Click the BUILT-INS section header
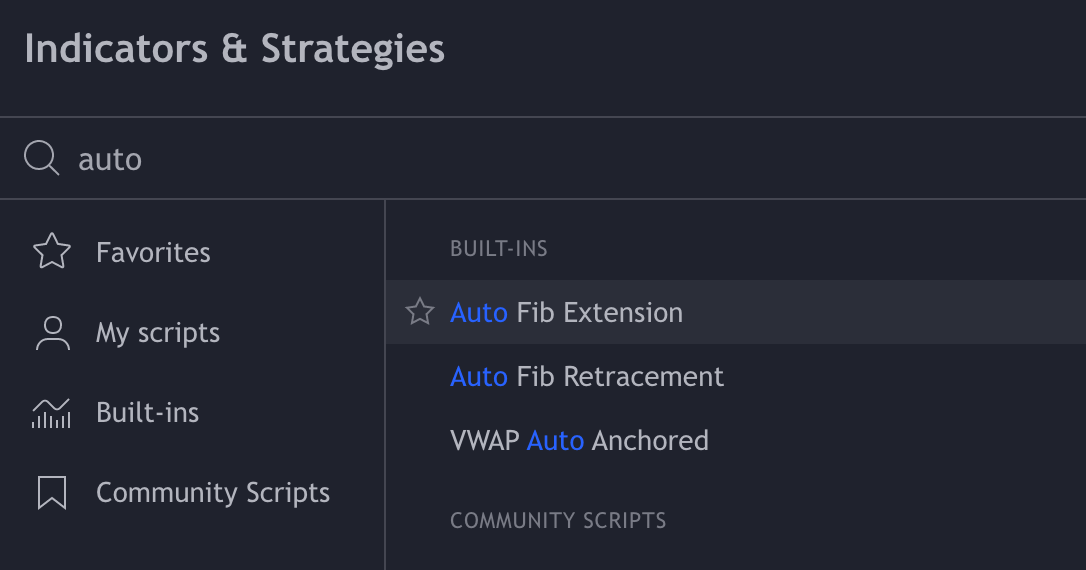 [x=499, y=249]
